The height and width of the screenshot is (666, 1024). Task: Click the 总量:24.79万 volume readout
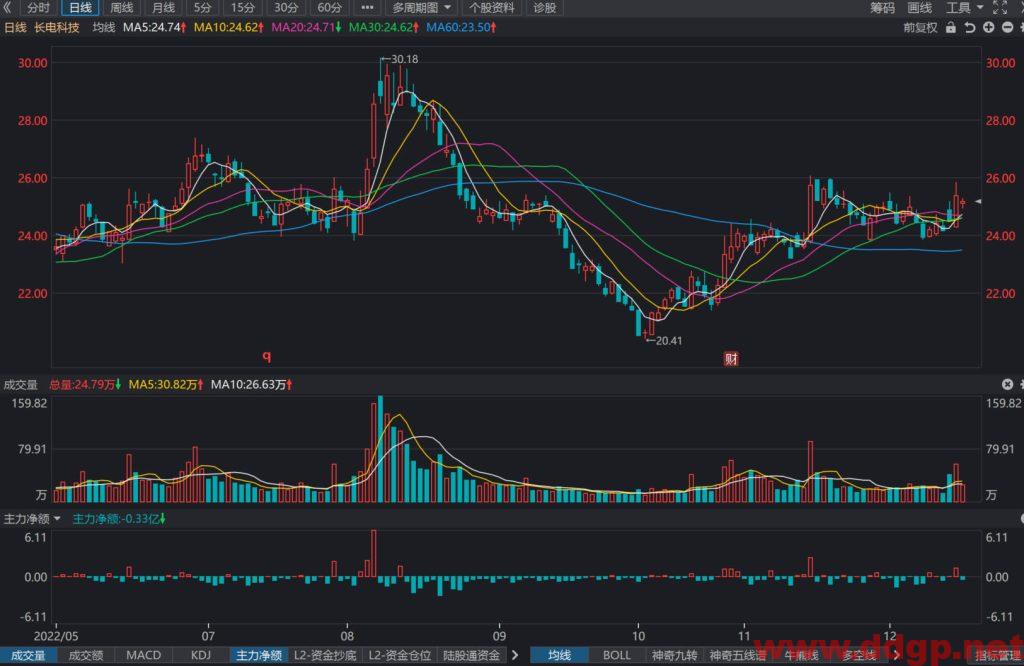(x=86, y=385)
